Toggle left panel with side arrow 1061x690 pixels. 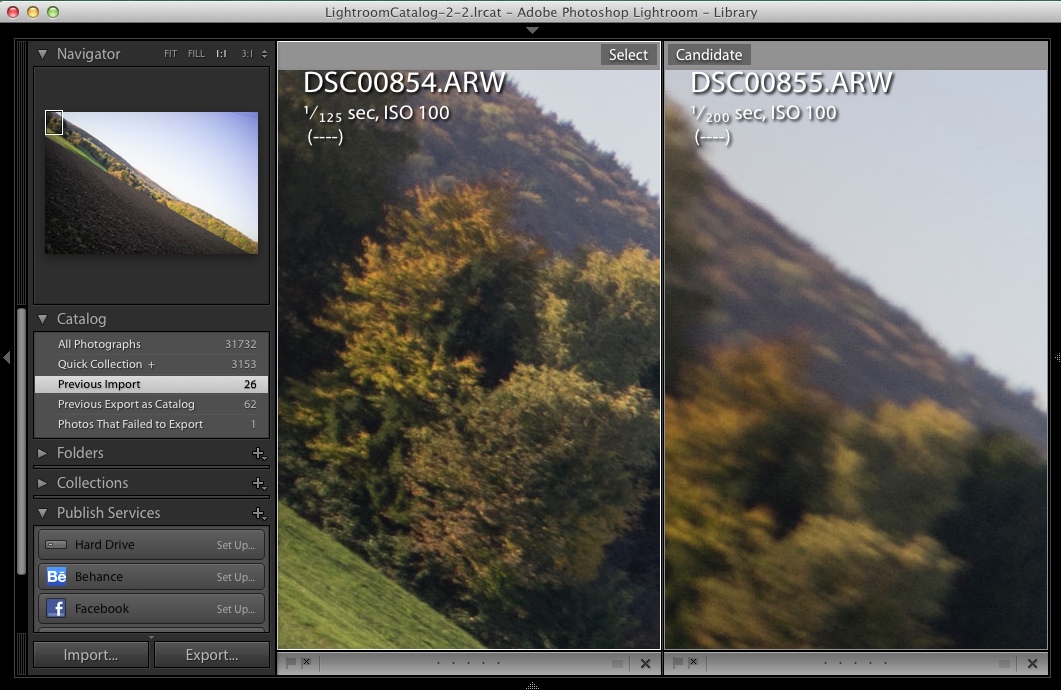(7, 357)
